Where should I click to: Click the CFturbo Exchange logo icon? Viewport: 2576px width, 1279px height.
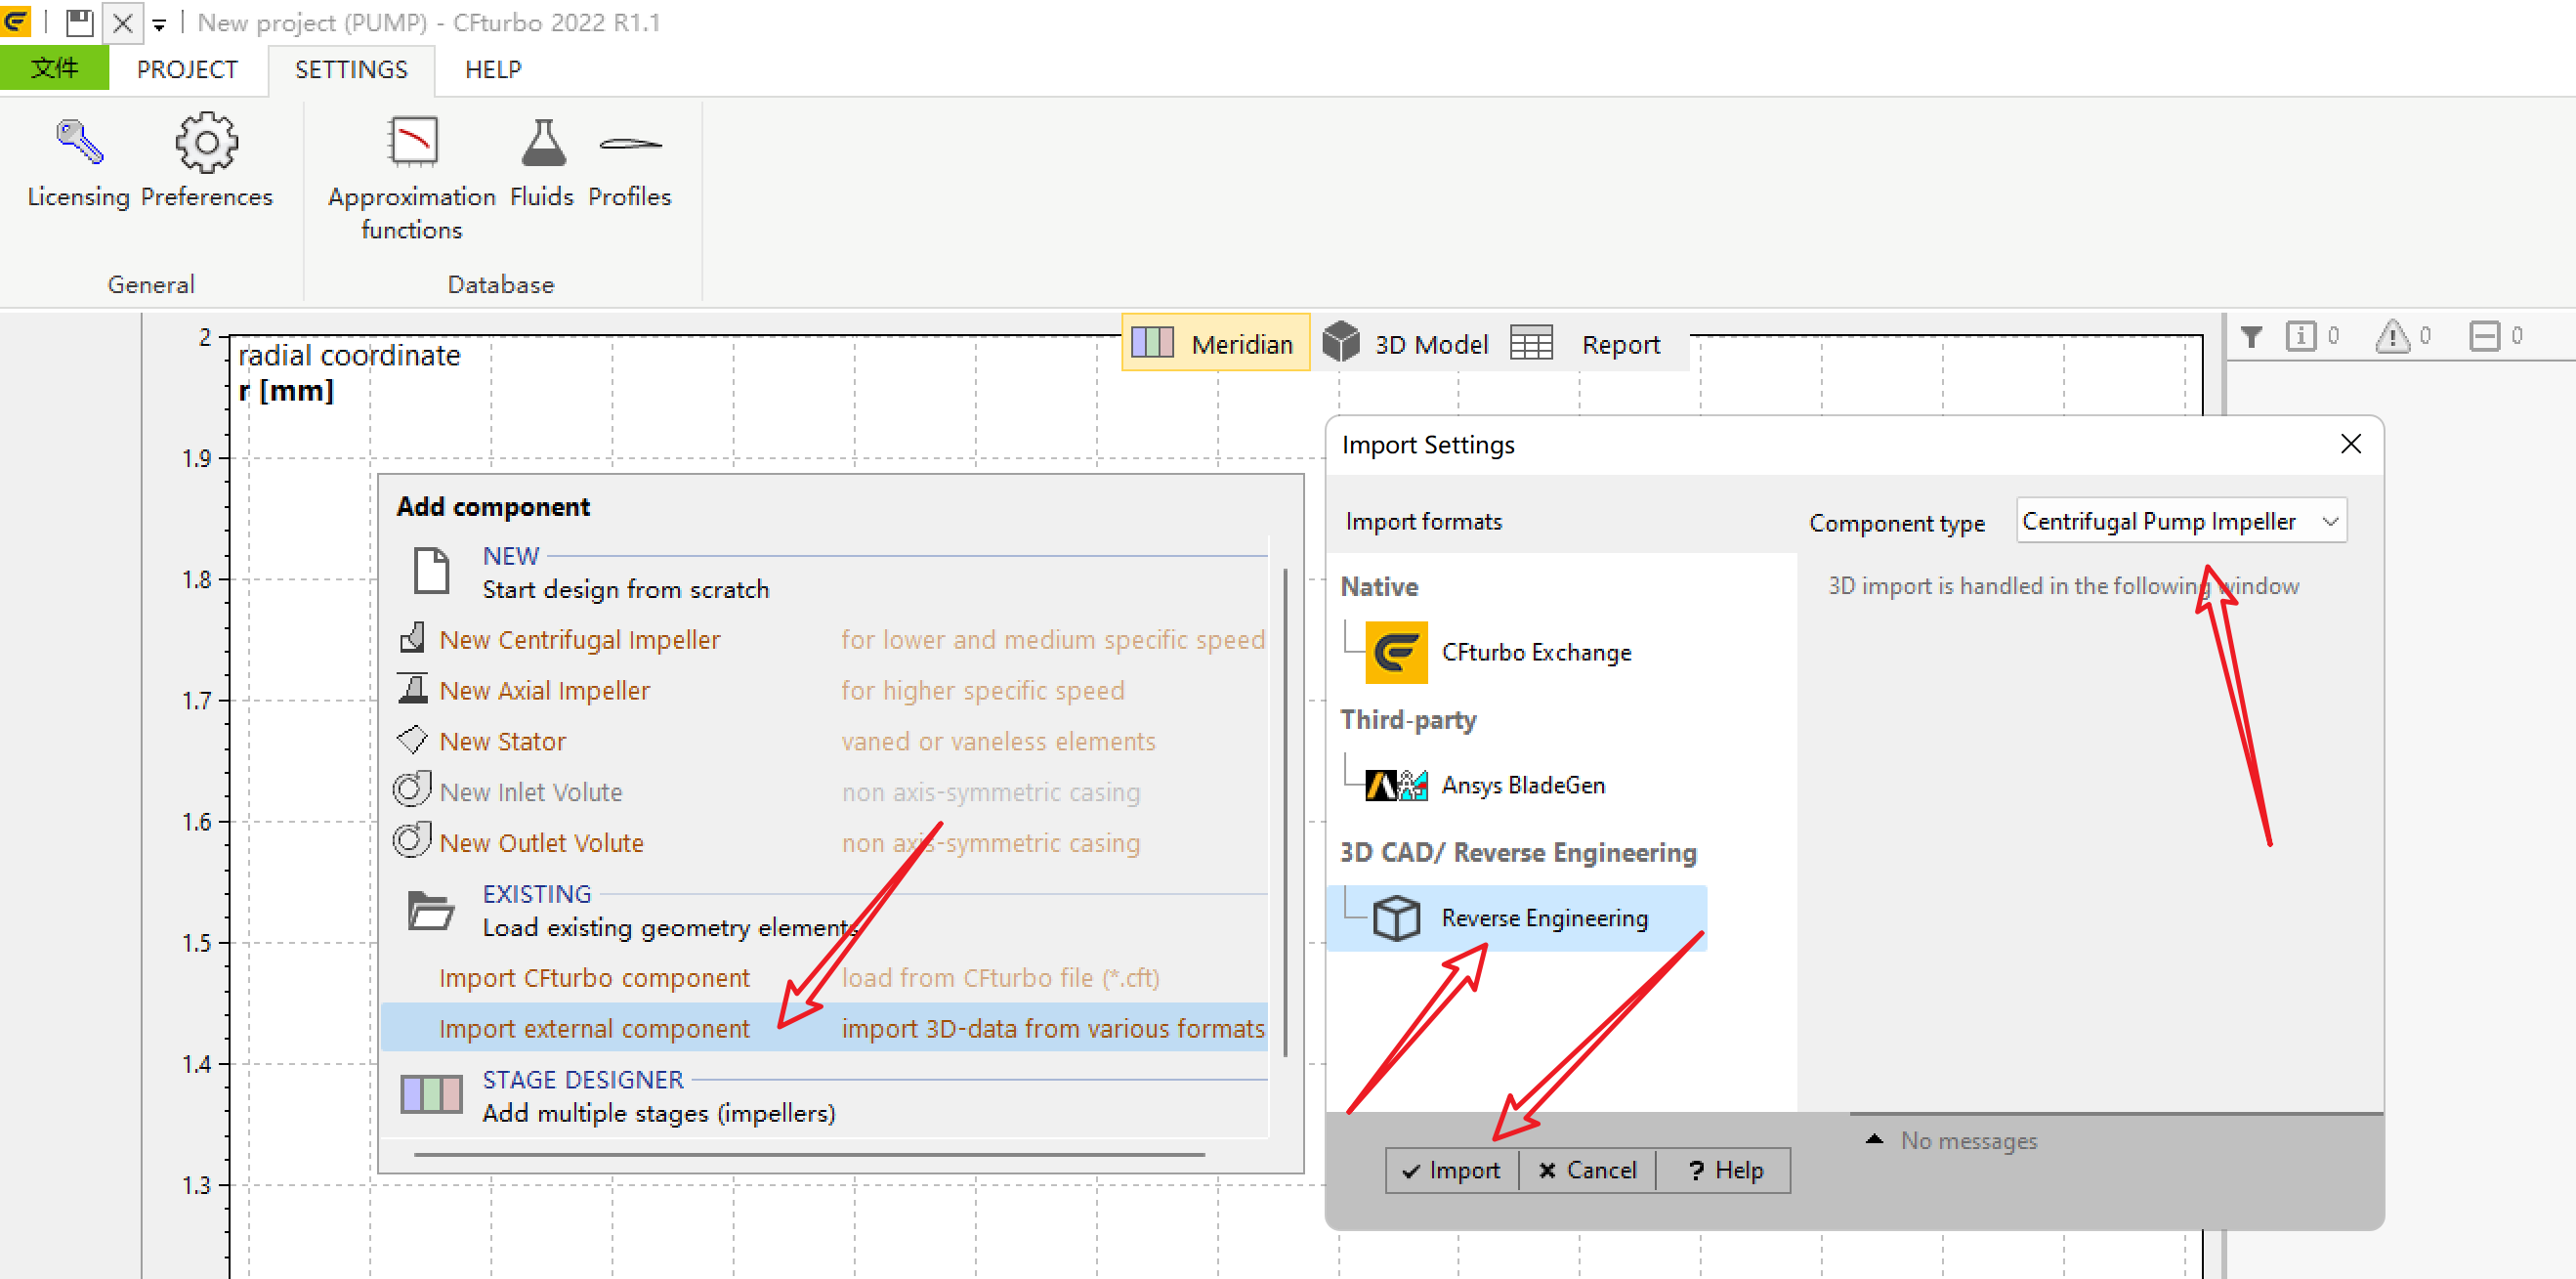click(x=1397, y=653)
